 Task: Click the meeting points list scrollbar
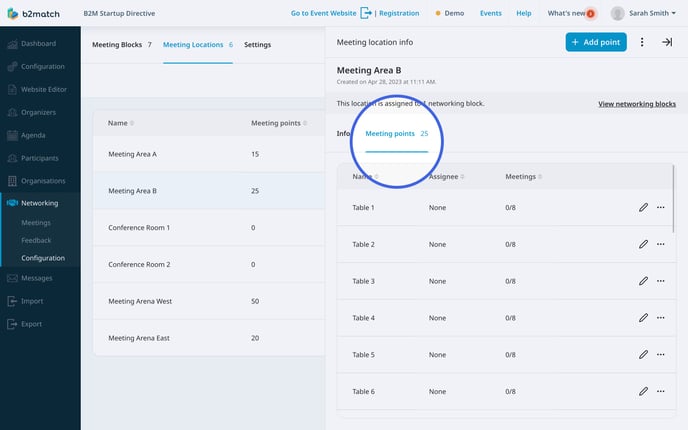674,198
